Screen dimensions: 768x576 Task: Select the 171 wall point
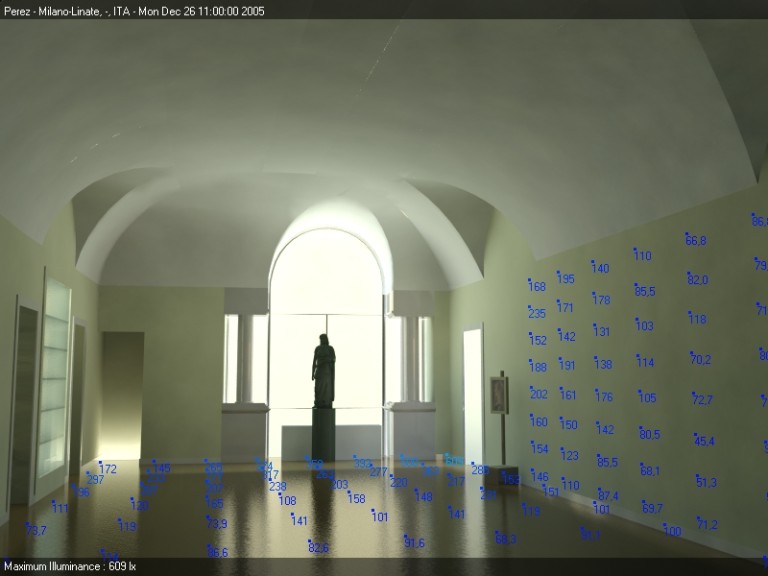tap(565, 307)
